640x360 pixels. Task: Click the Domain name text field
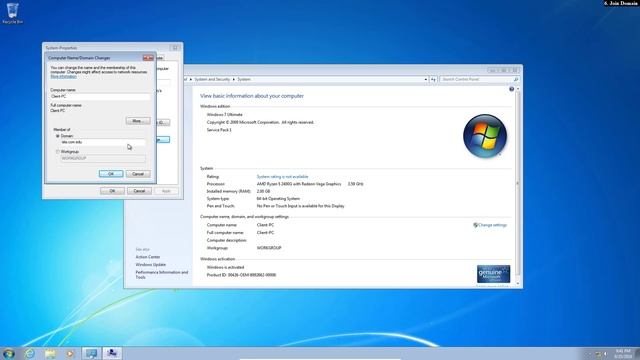click(103, 142)
